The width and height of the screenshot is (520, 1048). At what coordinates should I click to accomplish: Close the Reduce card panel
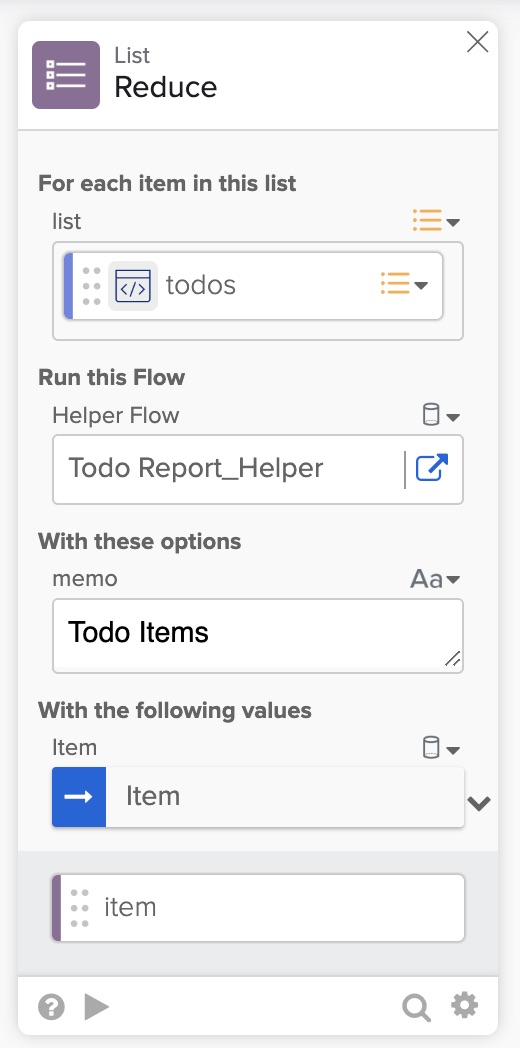(477, 42)
